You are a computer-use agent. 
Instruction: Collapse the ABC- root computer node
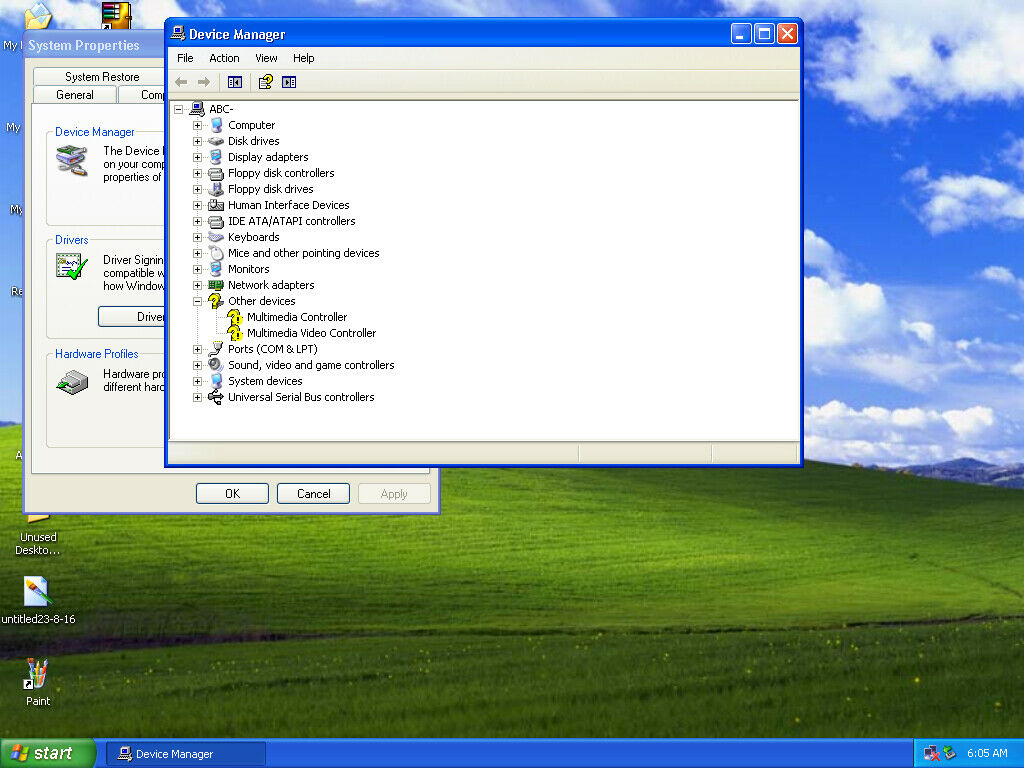[x=178, y=109]
